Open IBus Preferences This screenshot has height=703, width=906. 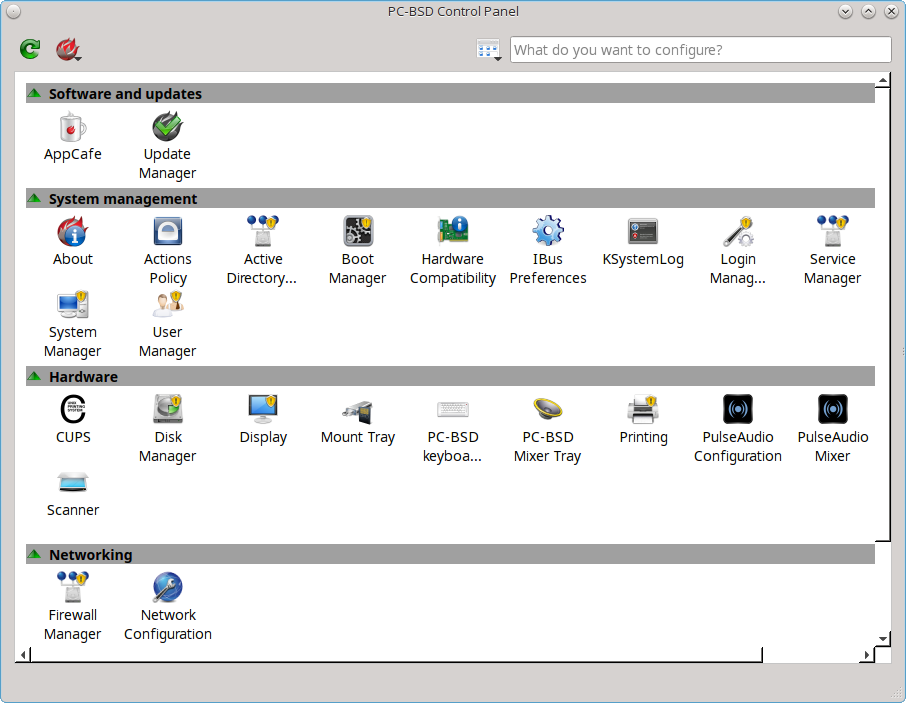548,251
